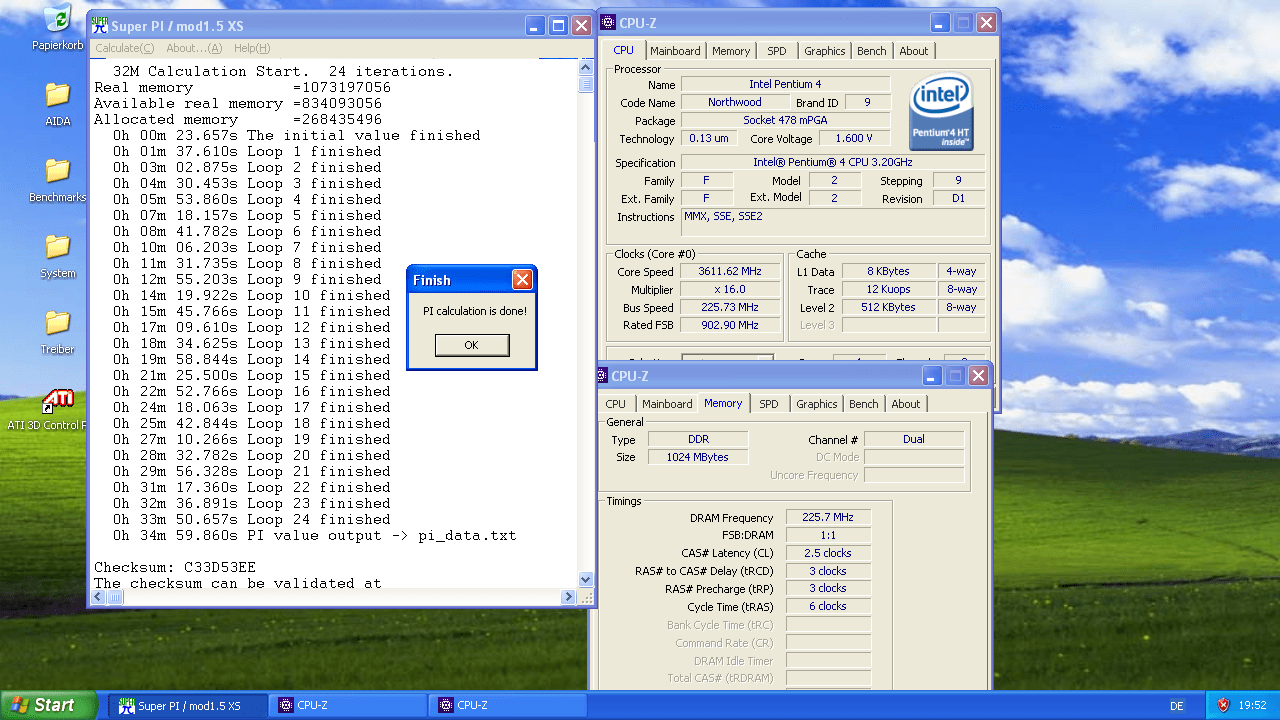Click Super PI horizontal scrollbar left arrow

pos(100,597)
